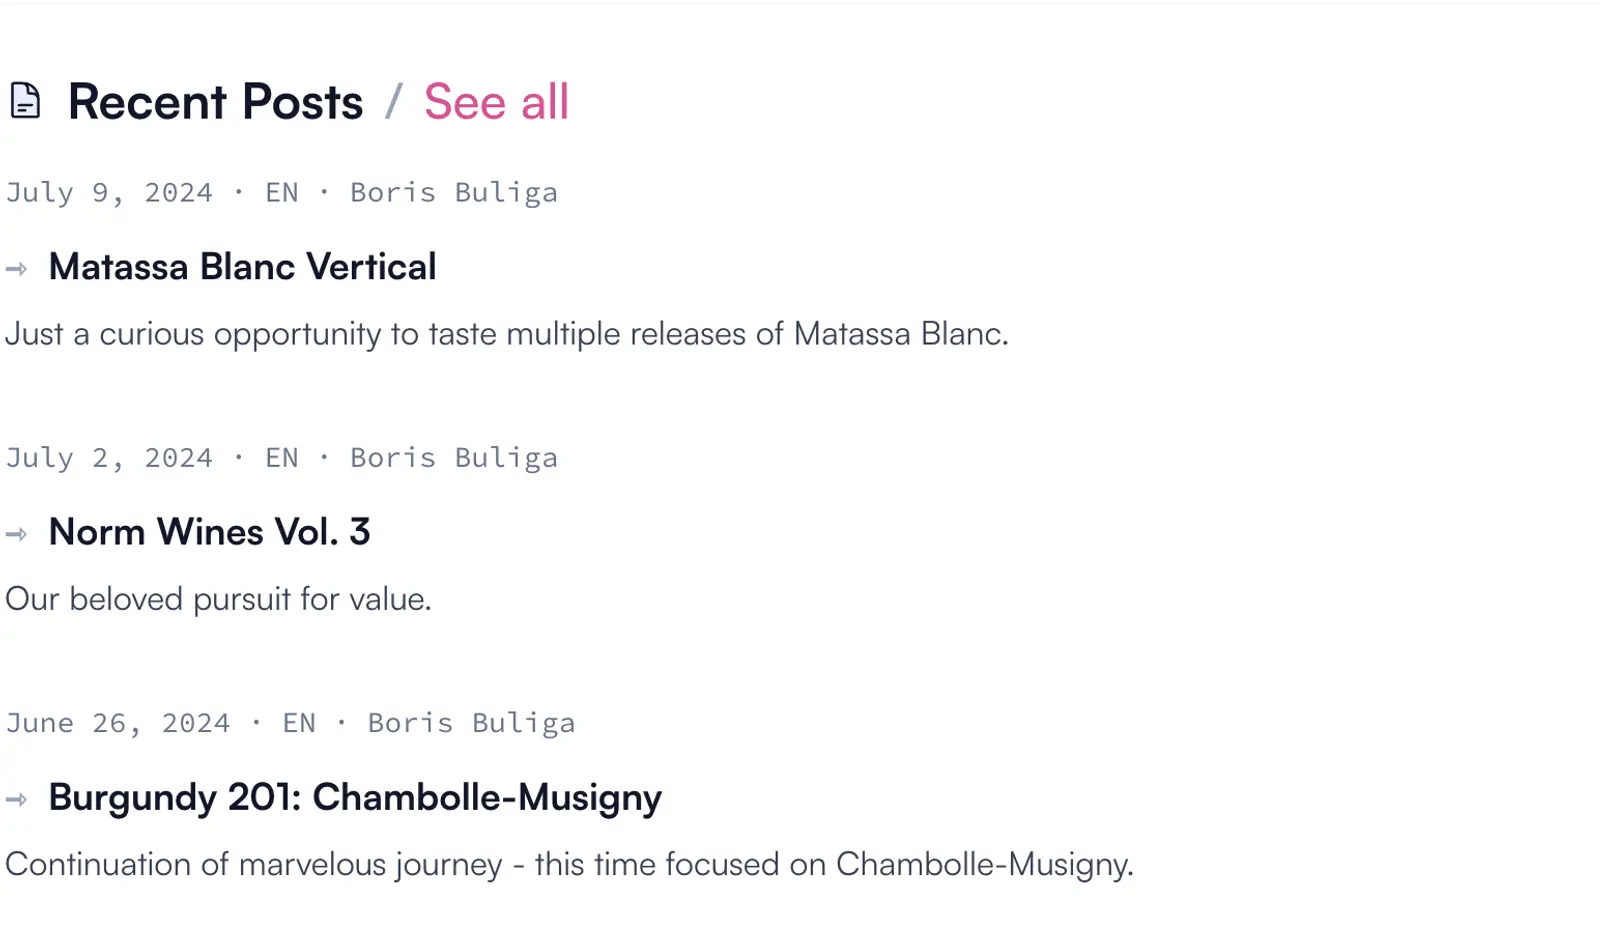Viewport: 1600px width, 928px height.
Task: Click arrow icon before Matassa Blanc Vertical
Action: pyautogui.click(x=17, y=268)
